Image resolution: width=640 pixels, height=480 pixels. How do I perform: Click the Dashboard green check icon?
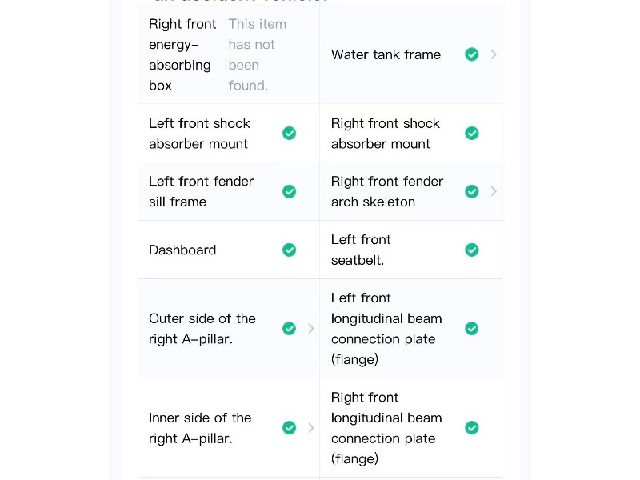[x=289, y=250]
